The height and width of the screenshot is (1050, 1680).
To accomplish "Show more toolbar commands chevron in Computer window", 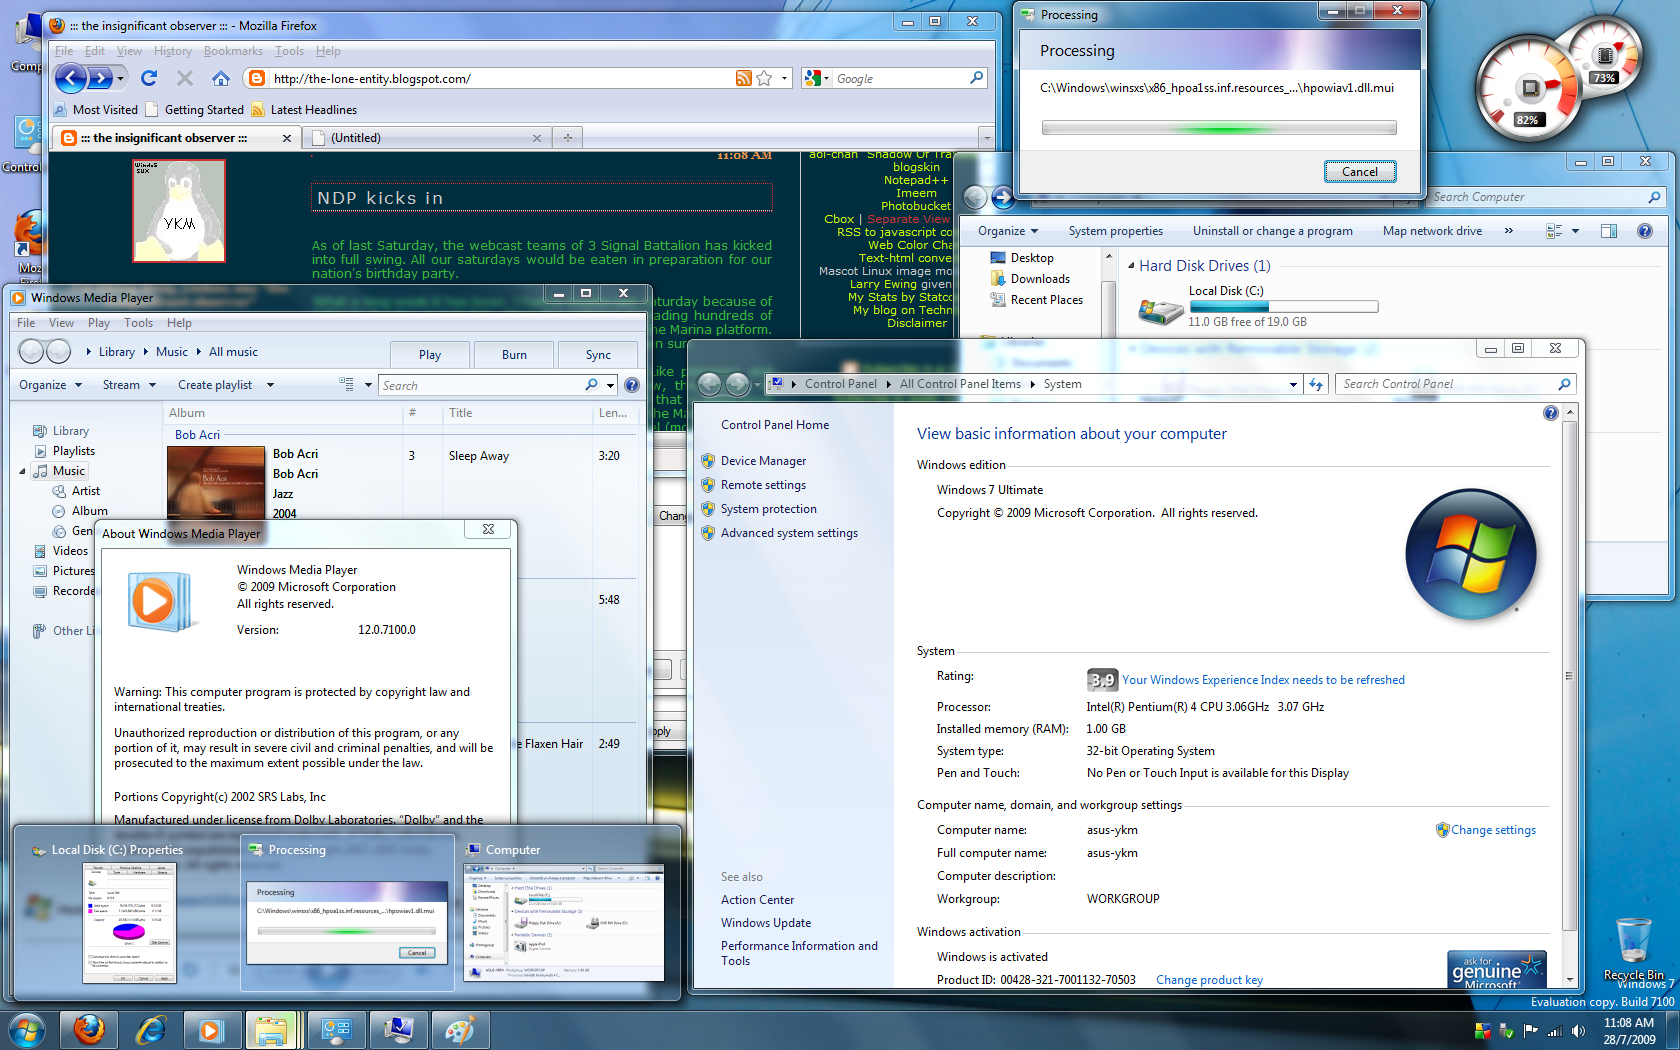I will click(x=1508, y=231).
